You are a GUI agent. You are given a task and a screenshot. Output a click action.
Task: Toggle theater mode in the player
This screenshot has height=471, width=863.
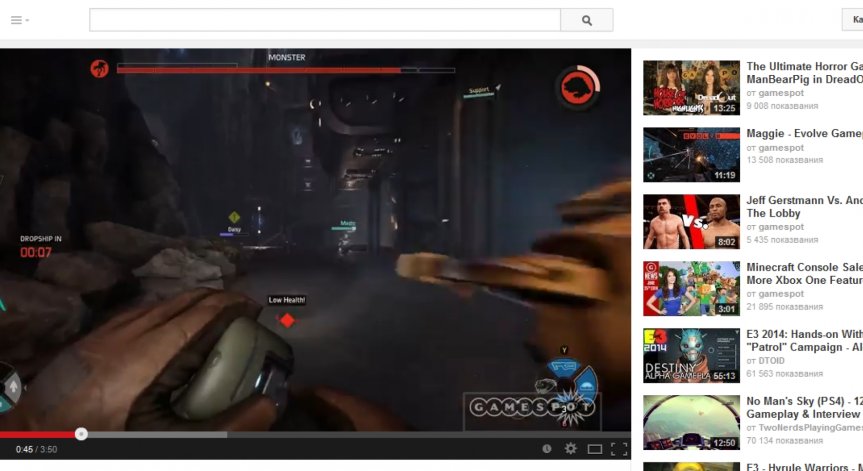pos(595,449)
